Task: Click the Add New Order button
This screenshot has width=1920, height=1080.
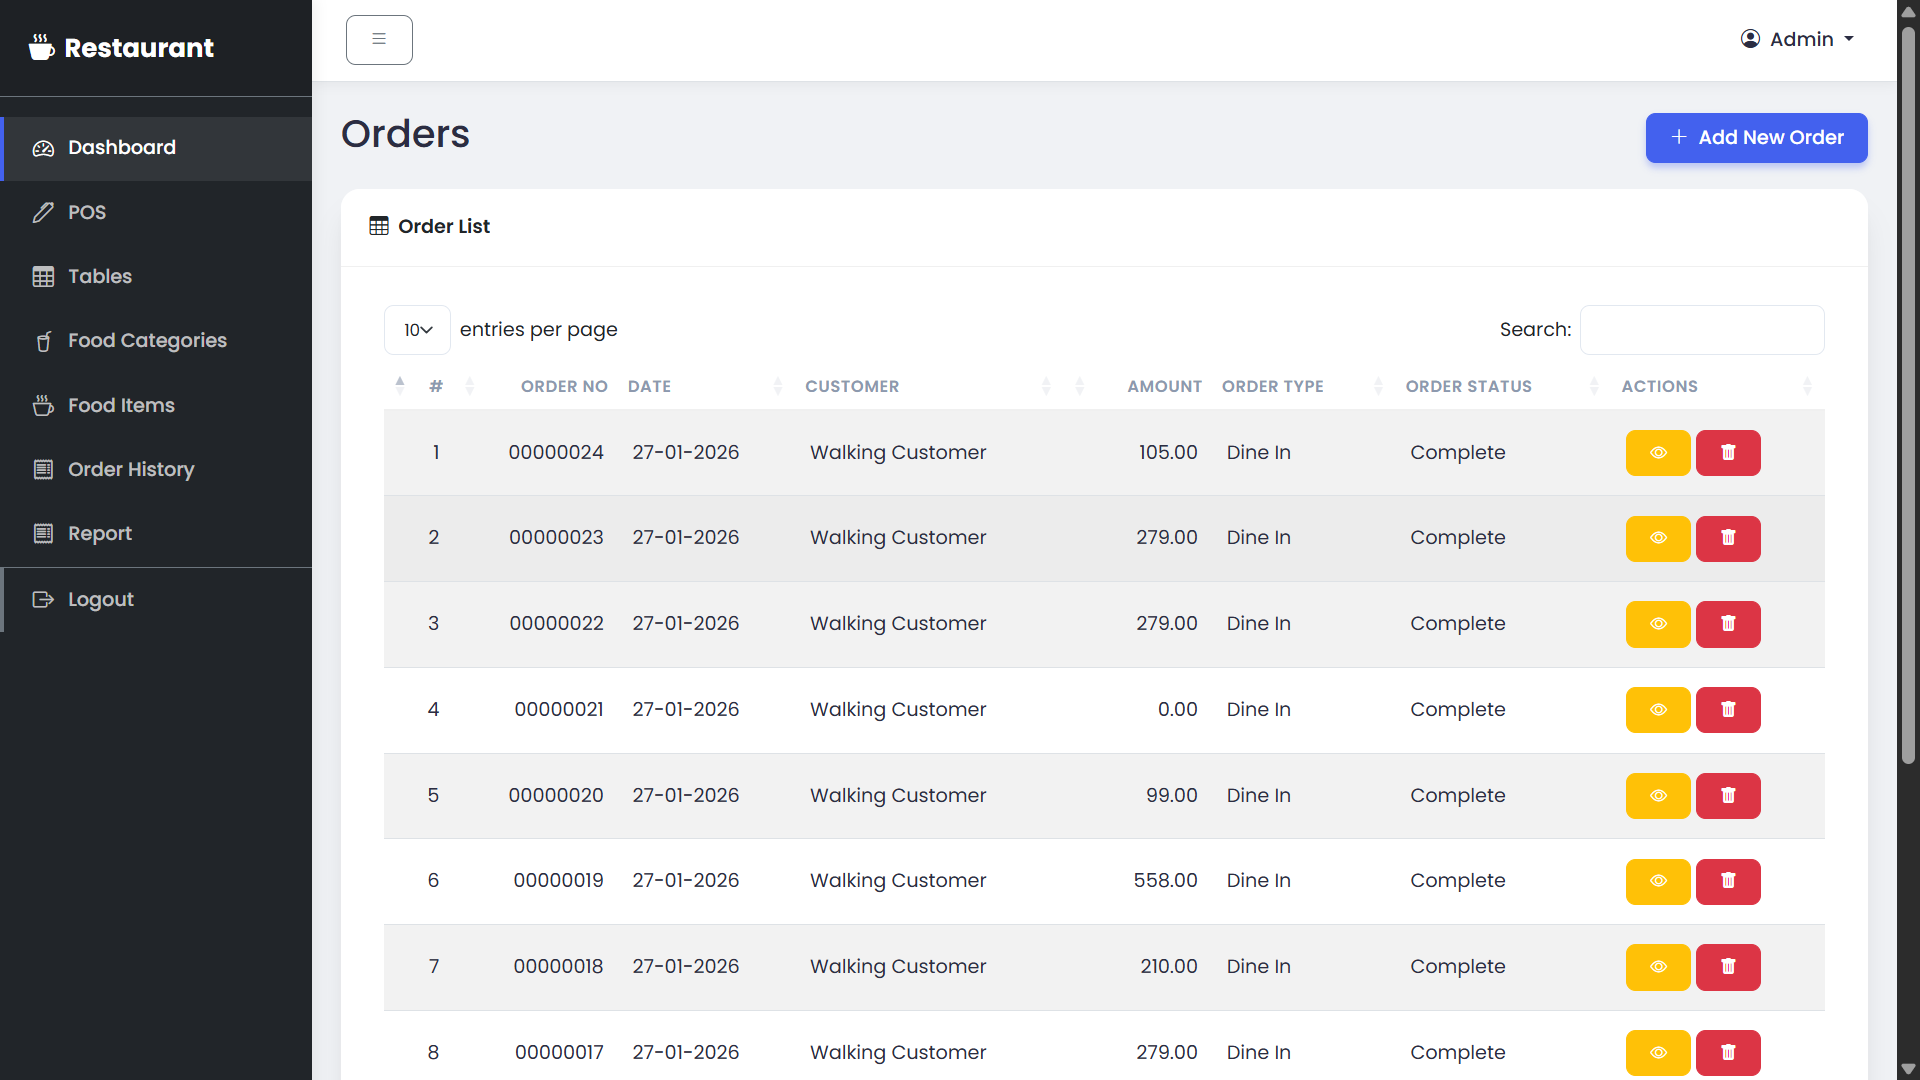Action: pyautogui.click(x=1756, y=138)
